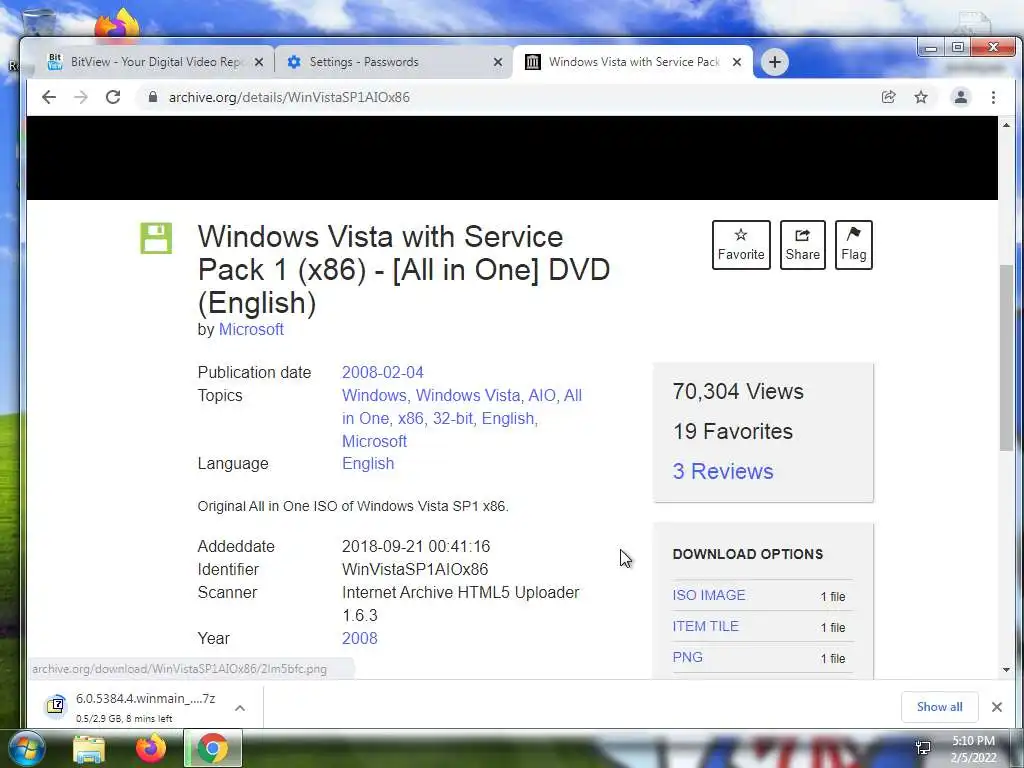Close the Settings - Passwords tab
The height and width of the screenshot is (768, 1024).
pos(498,62)
